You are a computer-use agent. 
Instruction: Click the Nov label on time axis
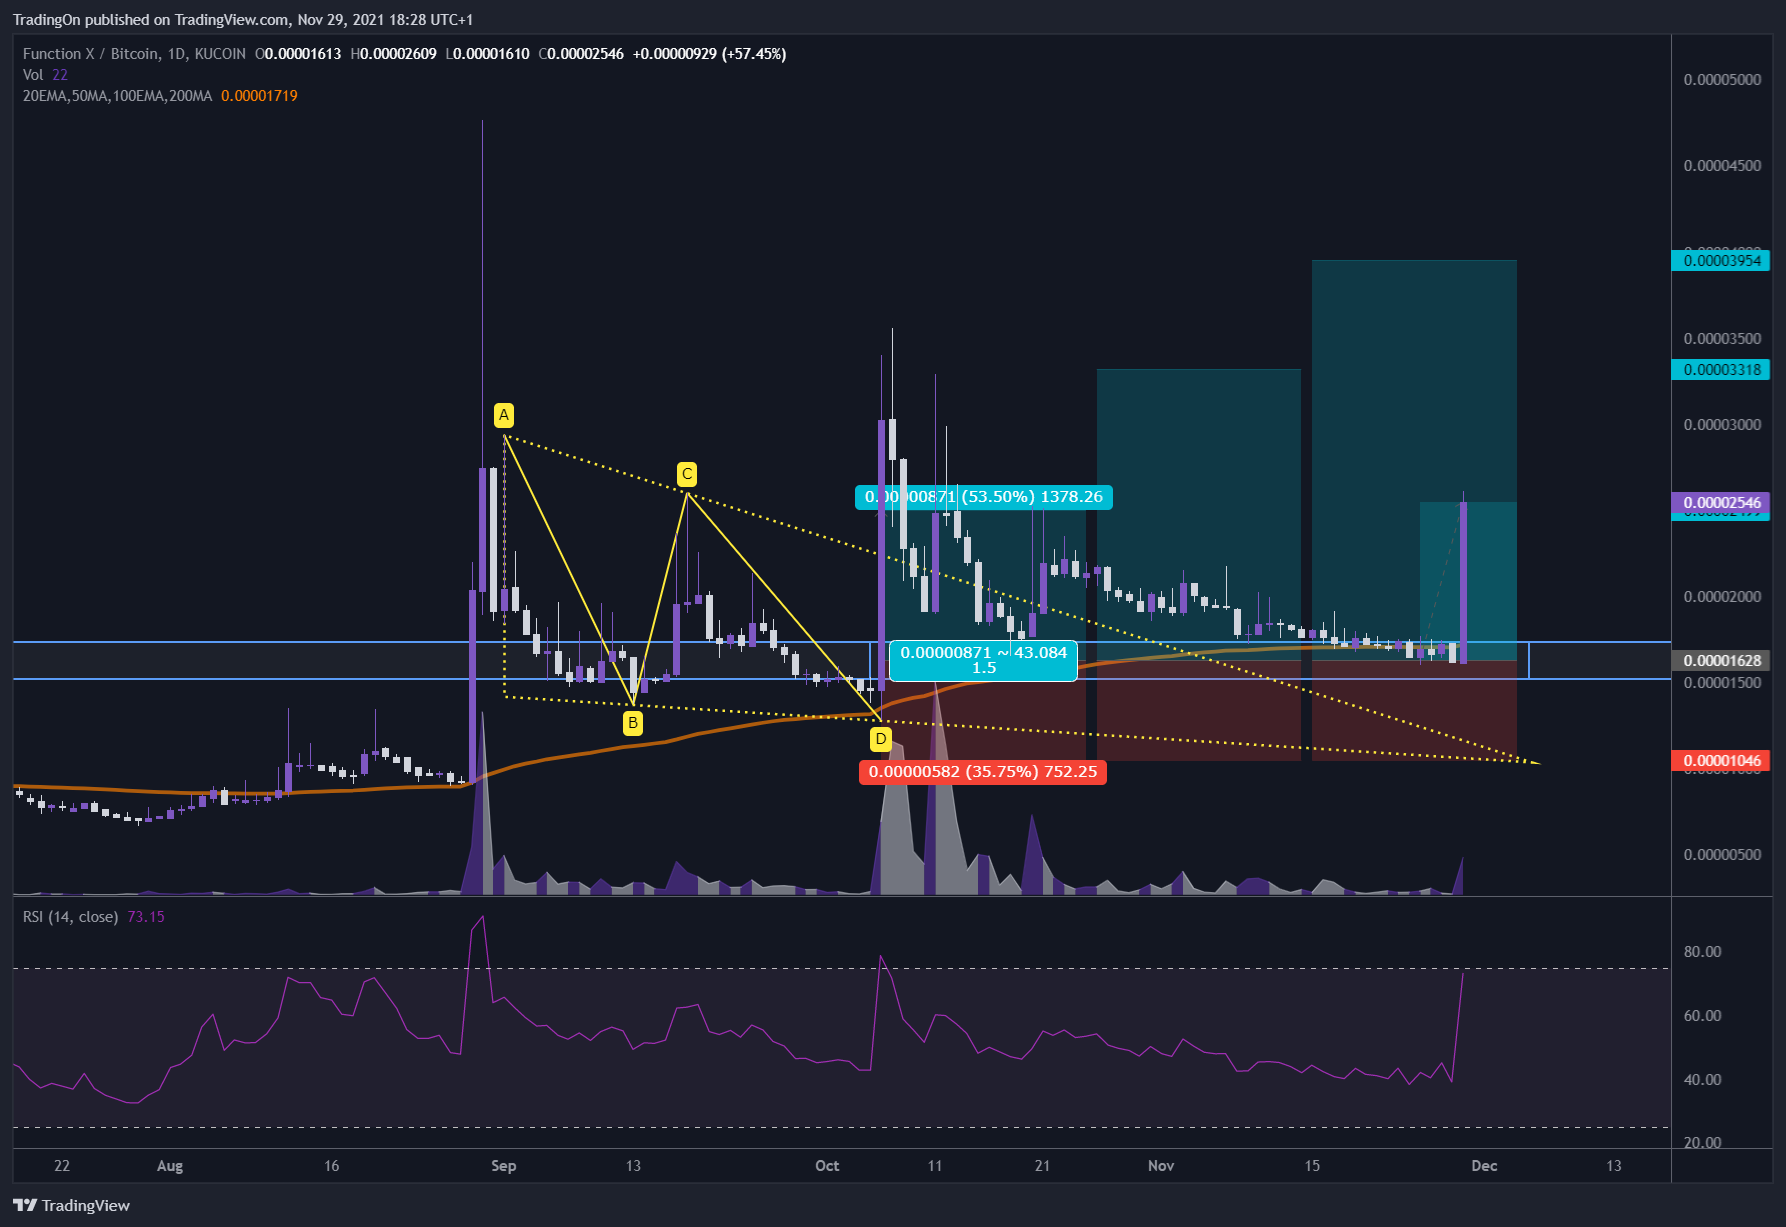(1161, 1166)
